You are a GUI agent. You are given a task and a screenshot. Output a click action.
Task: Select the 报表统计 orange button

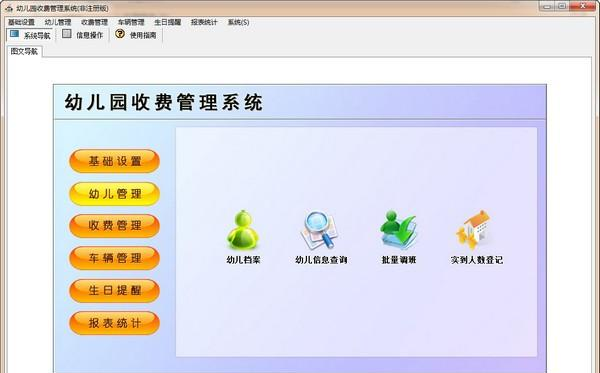coord(114,323)
